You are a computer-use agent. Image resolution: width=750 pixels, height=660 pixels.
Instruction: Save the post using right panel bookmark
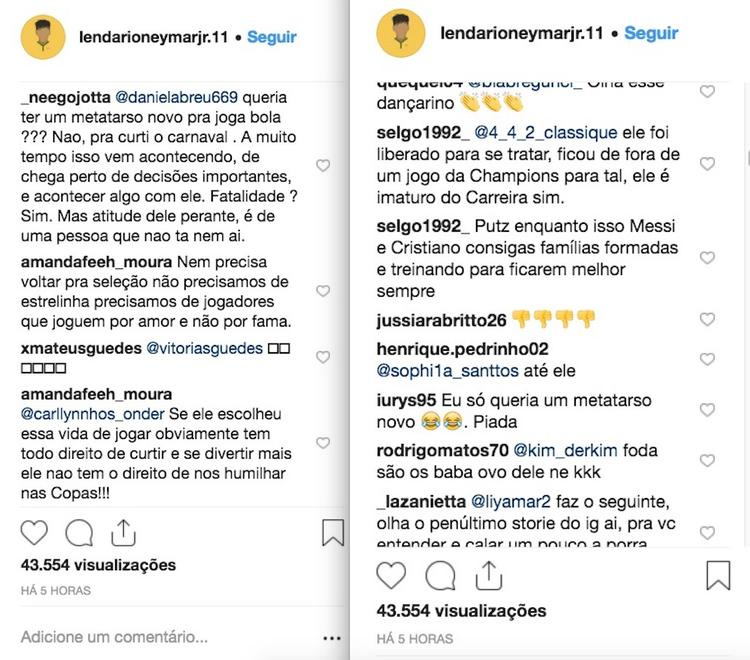[718, 575]
